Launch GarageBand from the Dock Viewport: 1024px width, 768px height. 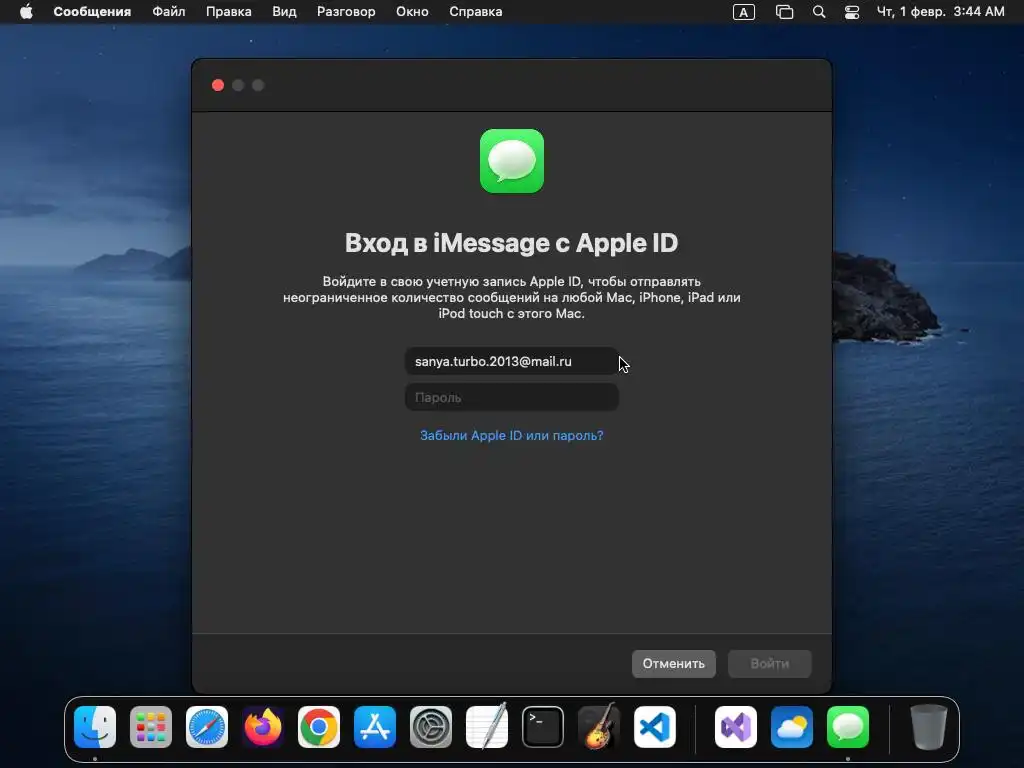(x=599, y=727)
